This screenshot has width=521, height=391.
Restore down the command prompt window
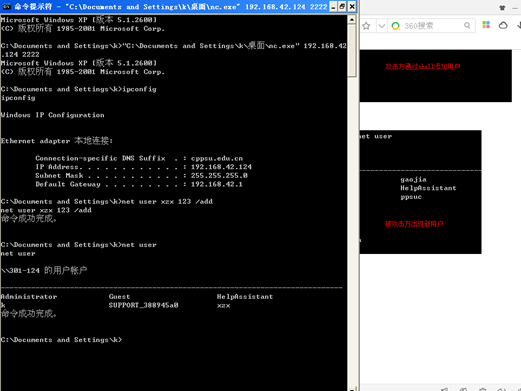point(342,7)
